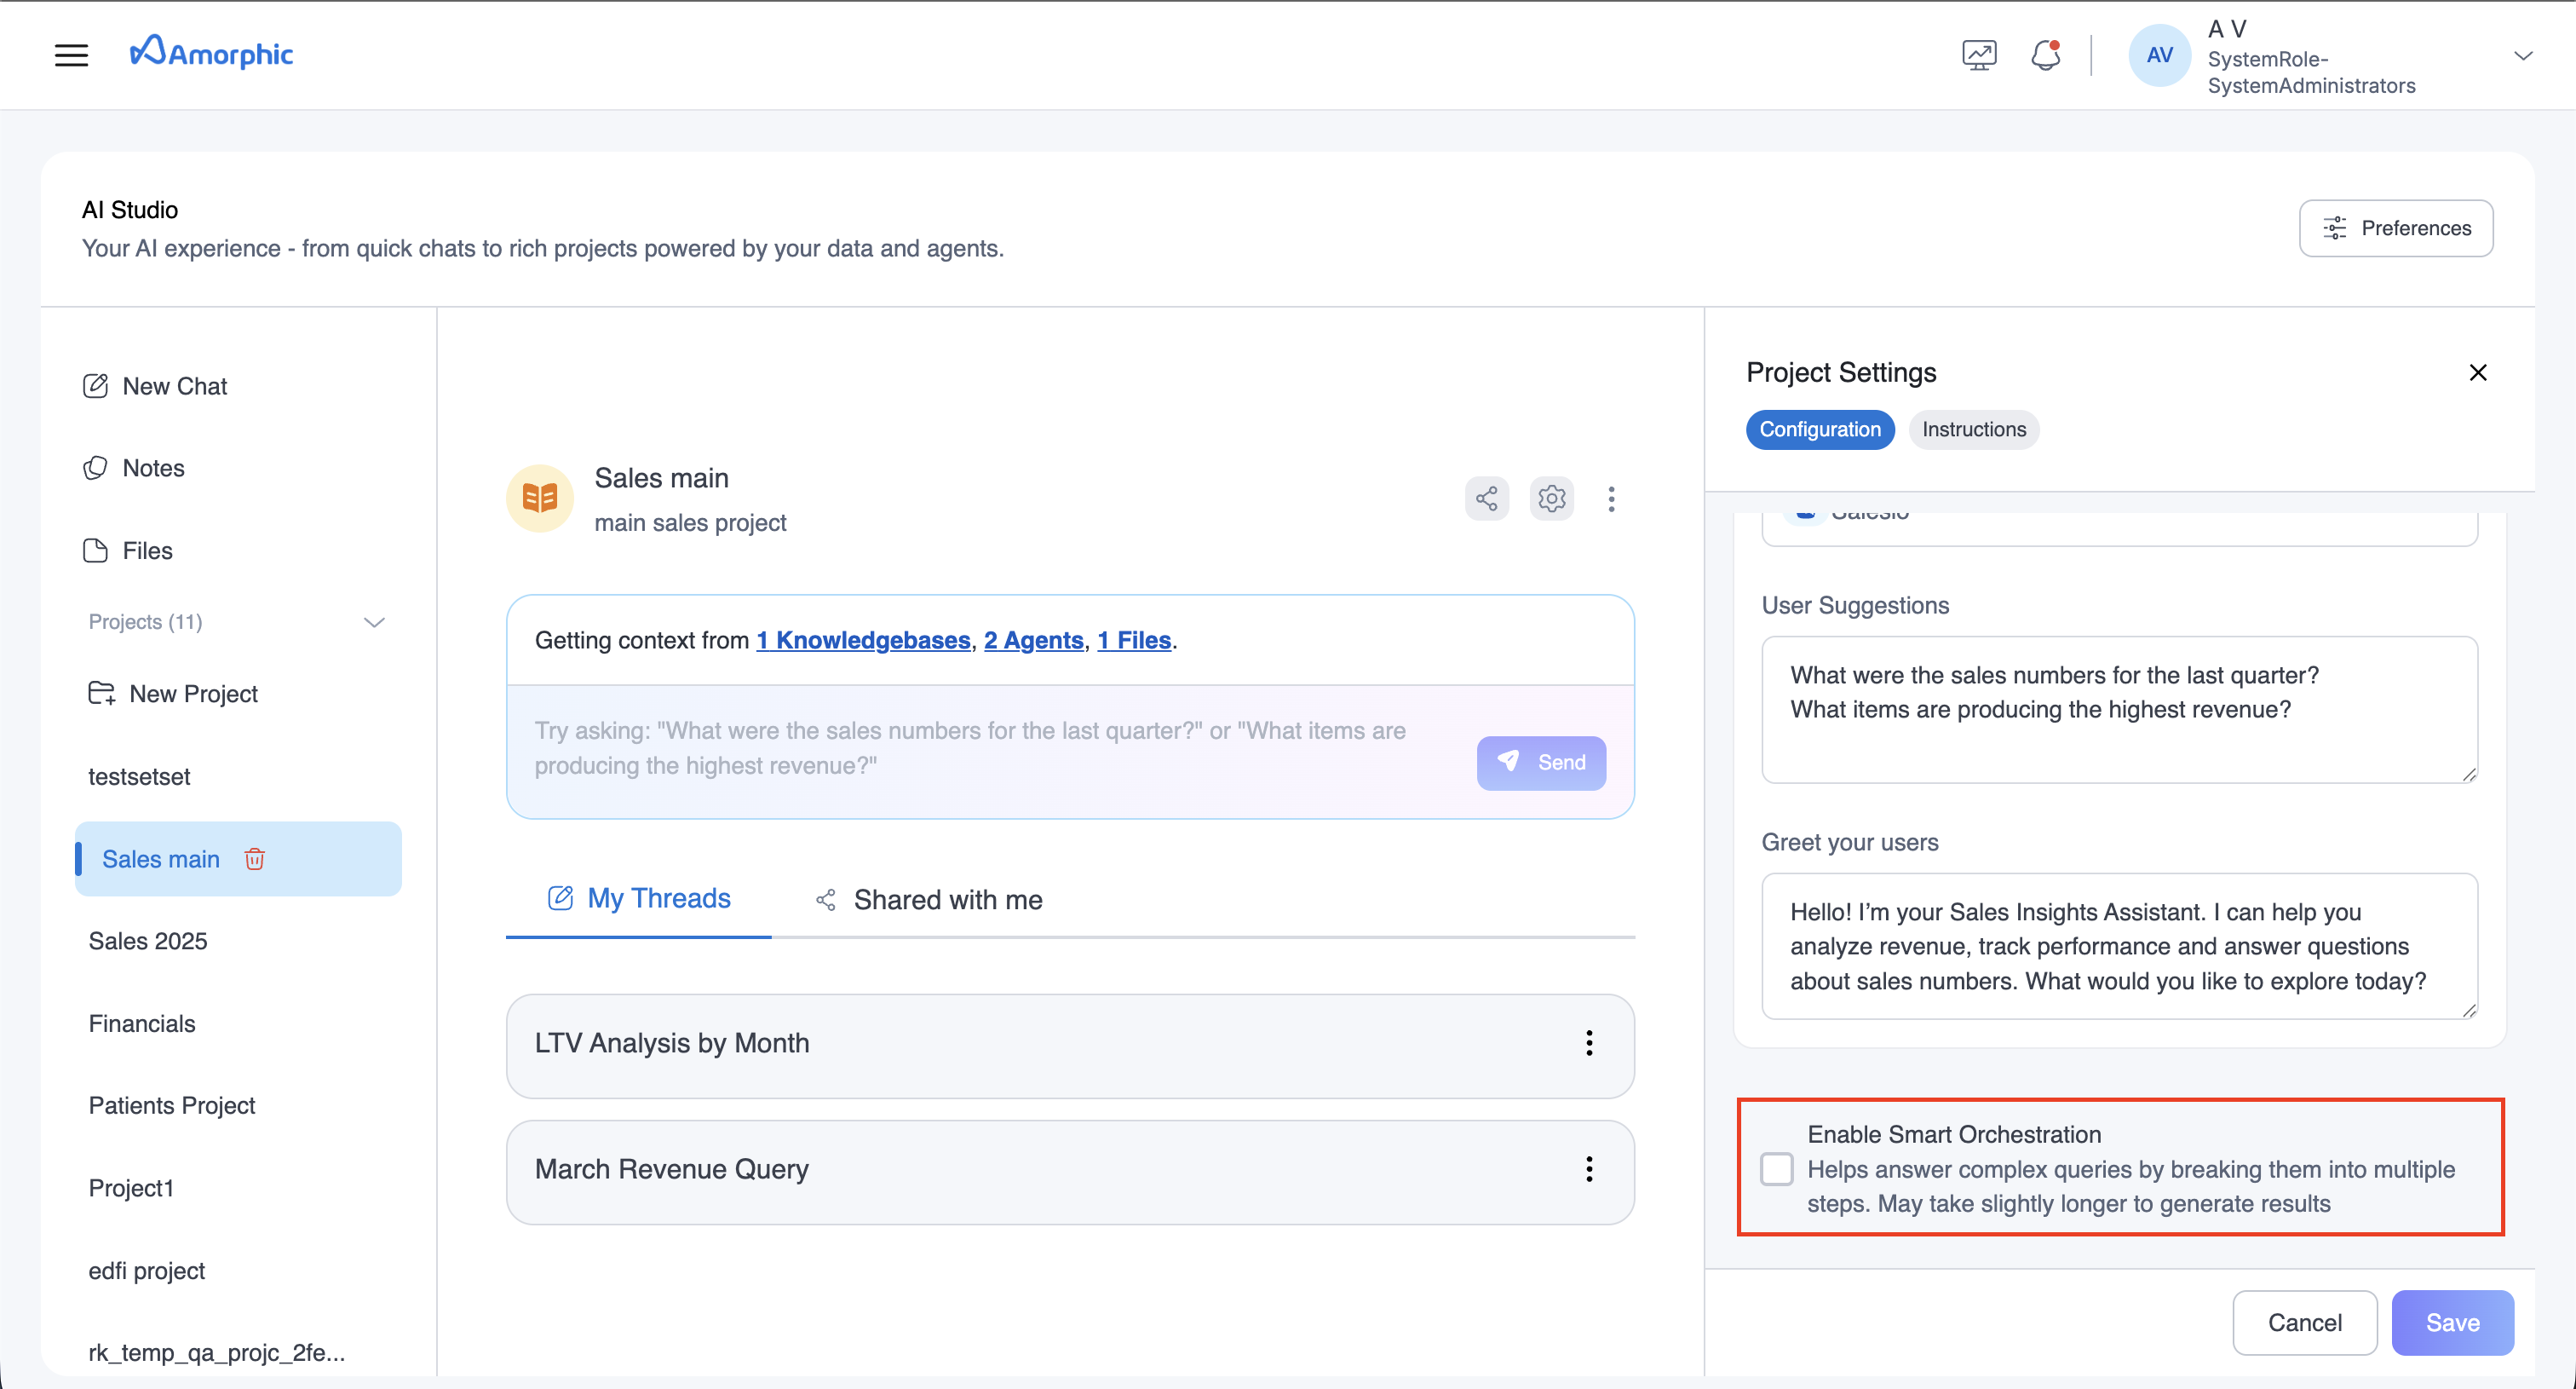
Task: Open the analytics icon in the top bar
Action: click(1978, 55)
